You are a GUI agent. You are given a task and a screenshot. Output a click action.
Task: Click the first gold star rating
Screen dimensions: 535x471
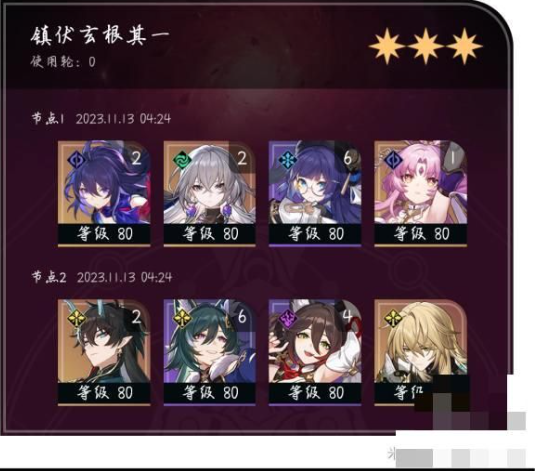387,46
